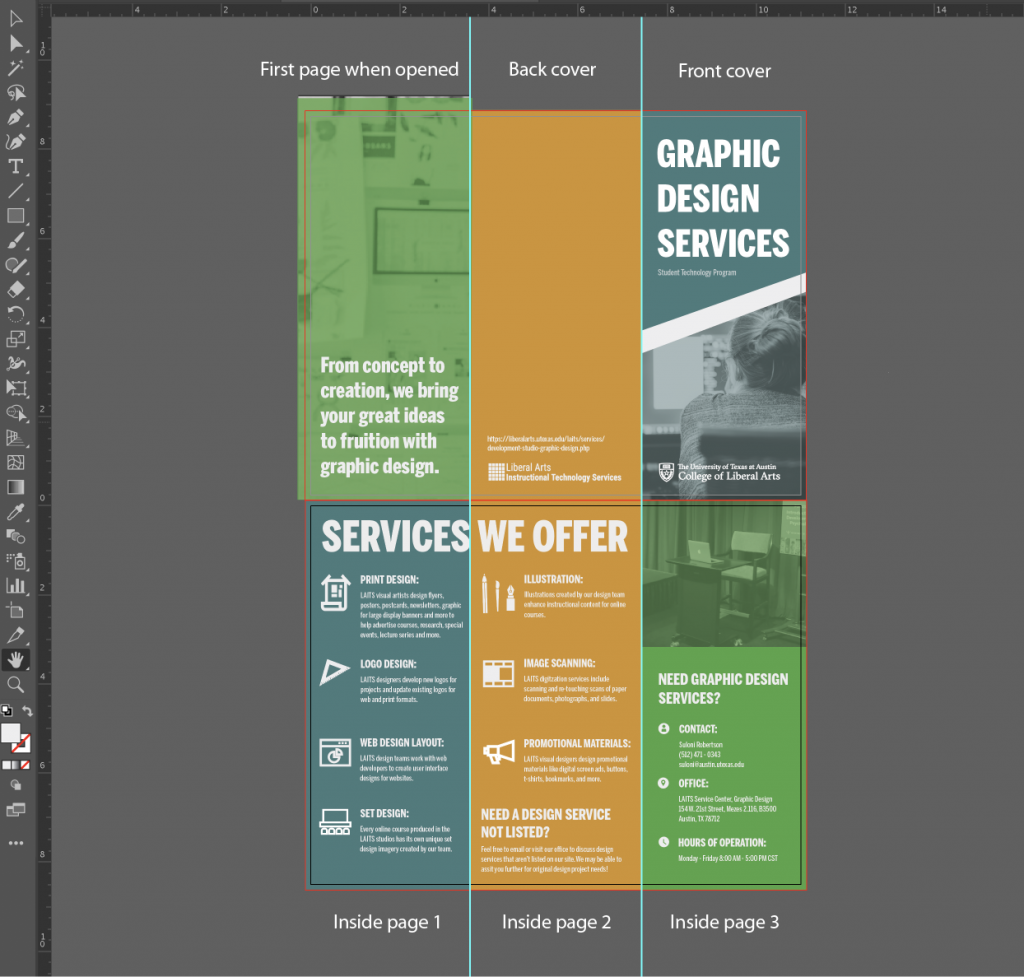Click the 'Back cover' label
The width and height of the screenshot is (1024, 977).
(552, 69)
